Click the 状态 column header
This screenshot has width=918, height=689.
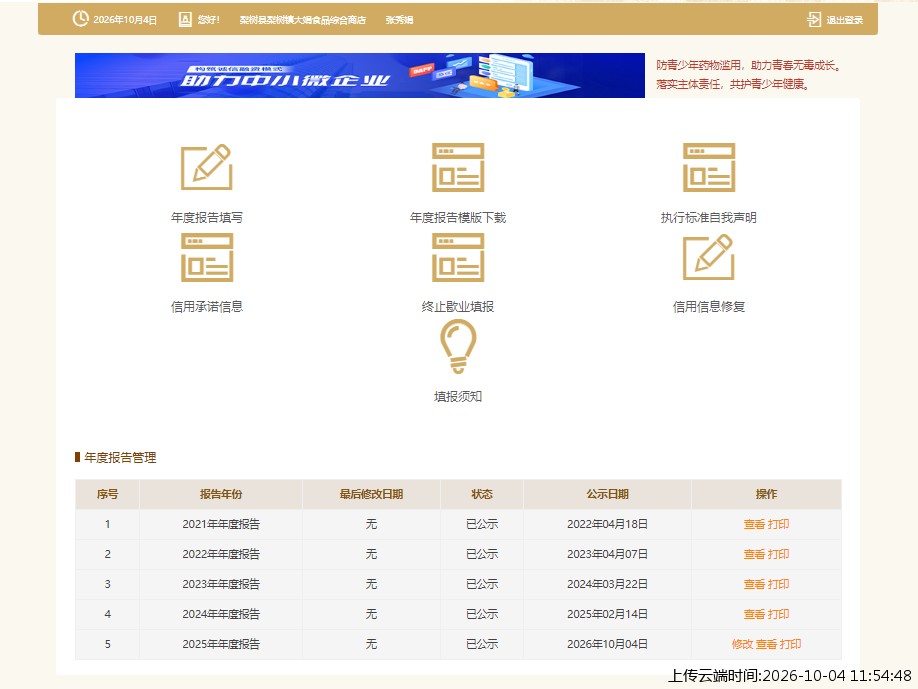(482, 494)
